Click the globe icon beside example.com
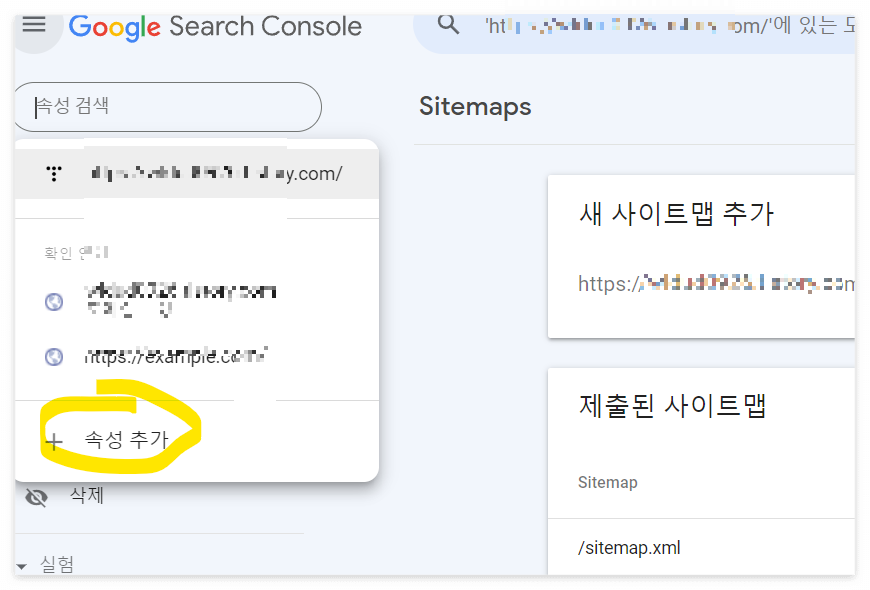This screenshot has height=590, width=870. pyautogui.click(x=54, y=356)
